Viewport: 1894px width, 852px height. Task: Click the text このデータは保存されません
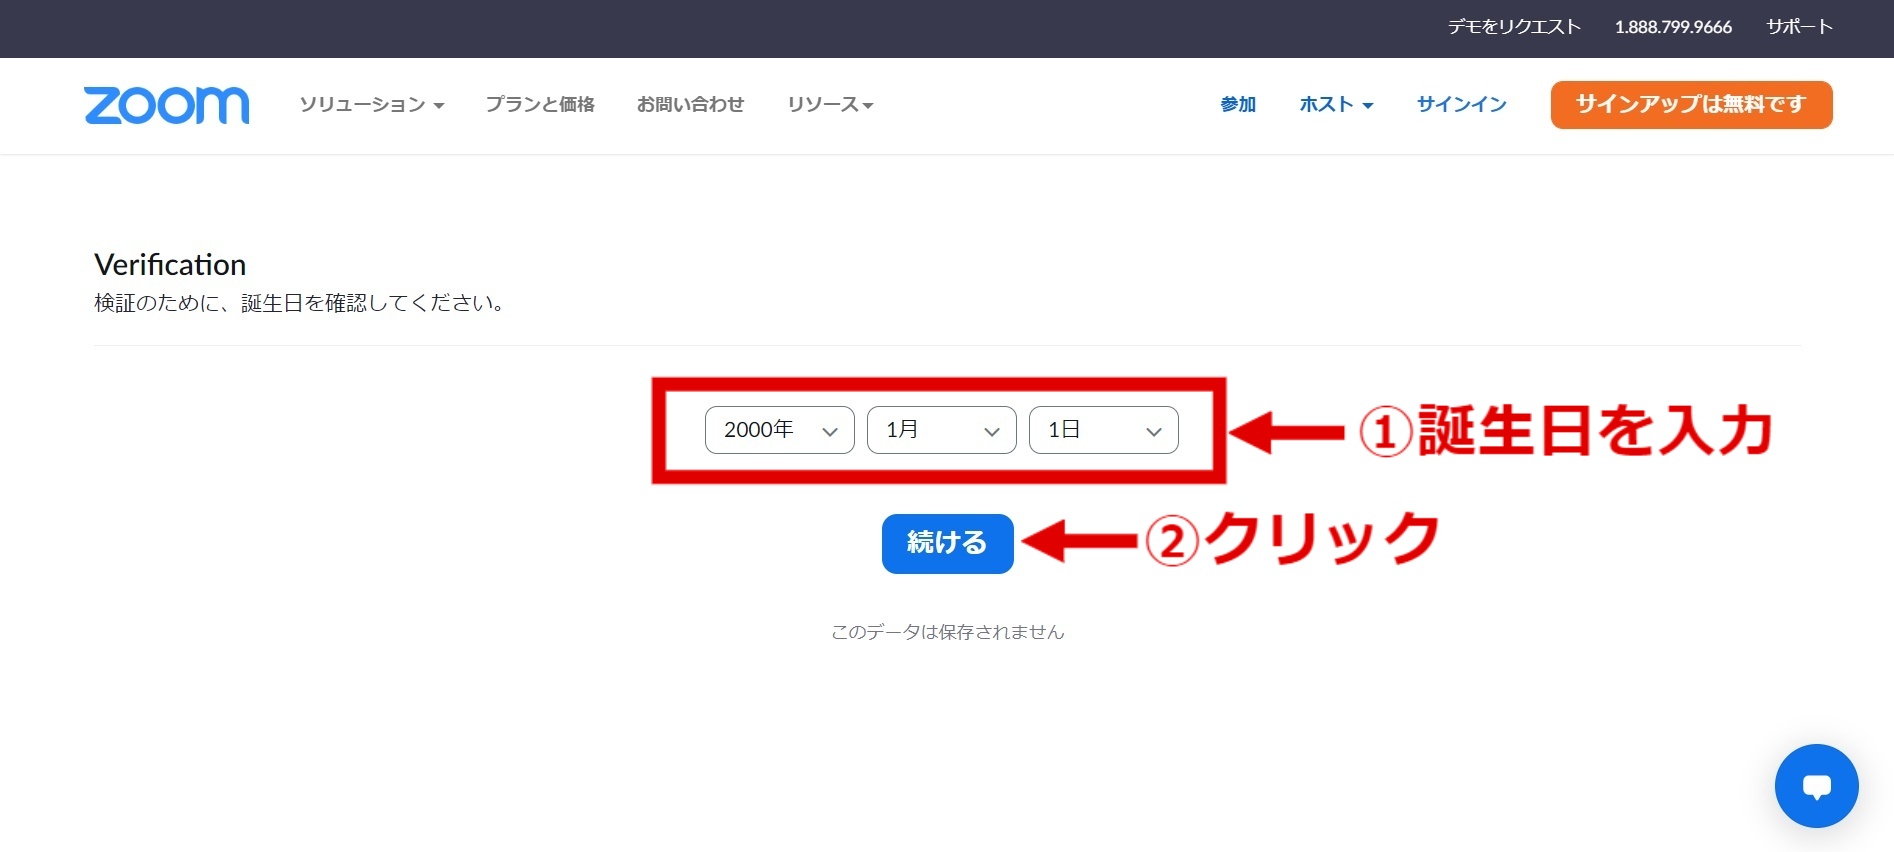[x=948, y=632]
